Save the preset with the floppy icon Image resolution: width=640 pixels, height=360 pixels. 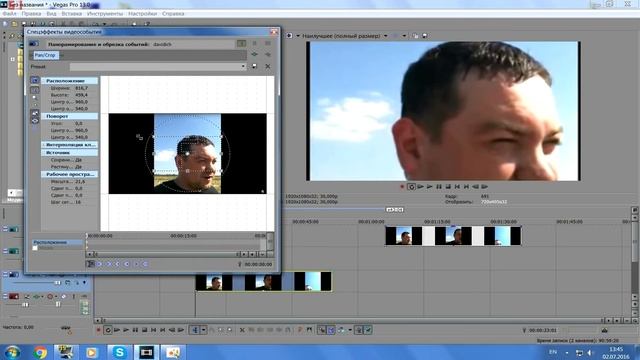pyautogui.click(x=254, y=66)
